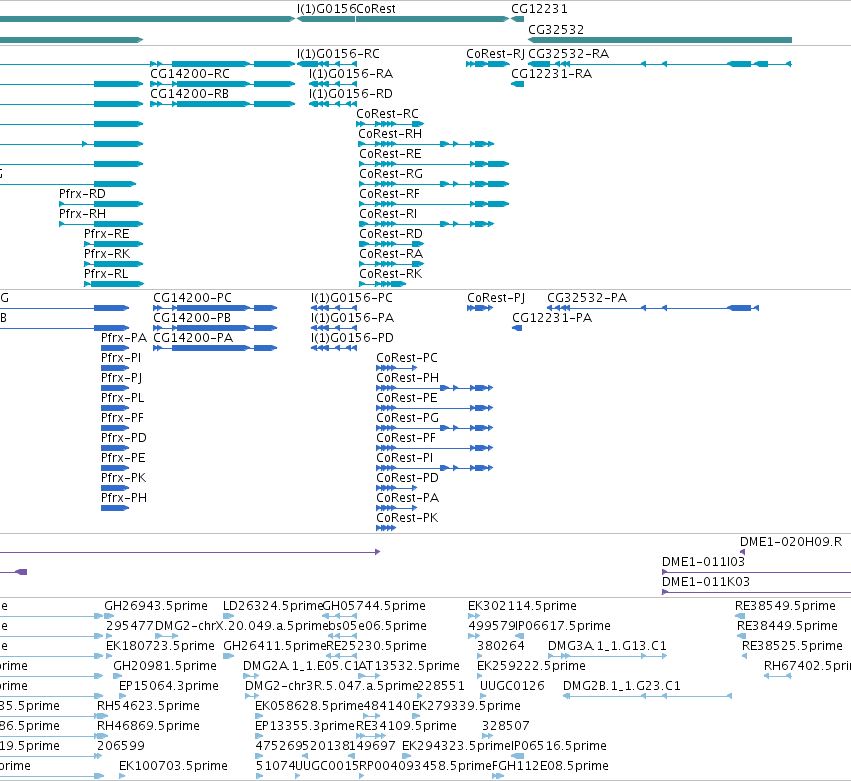Select EST RE38549.5prime
Screen dimensions: 851x781
[740, 617]
